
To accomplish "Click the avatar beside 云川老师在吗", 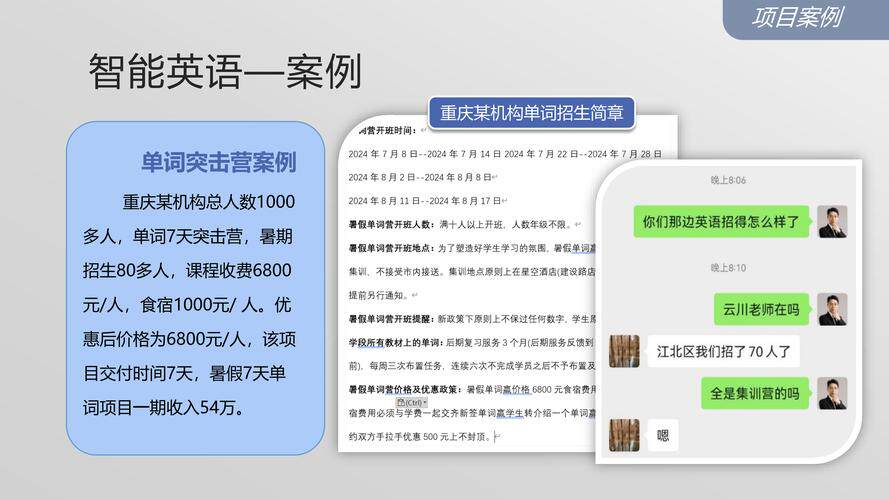I will point(832,310).
